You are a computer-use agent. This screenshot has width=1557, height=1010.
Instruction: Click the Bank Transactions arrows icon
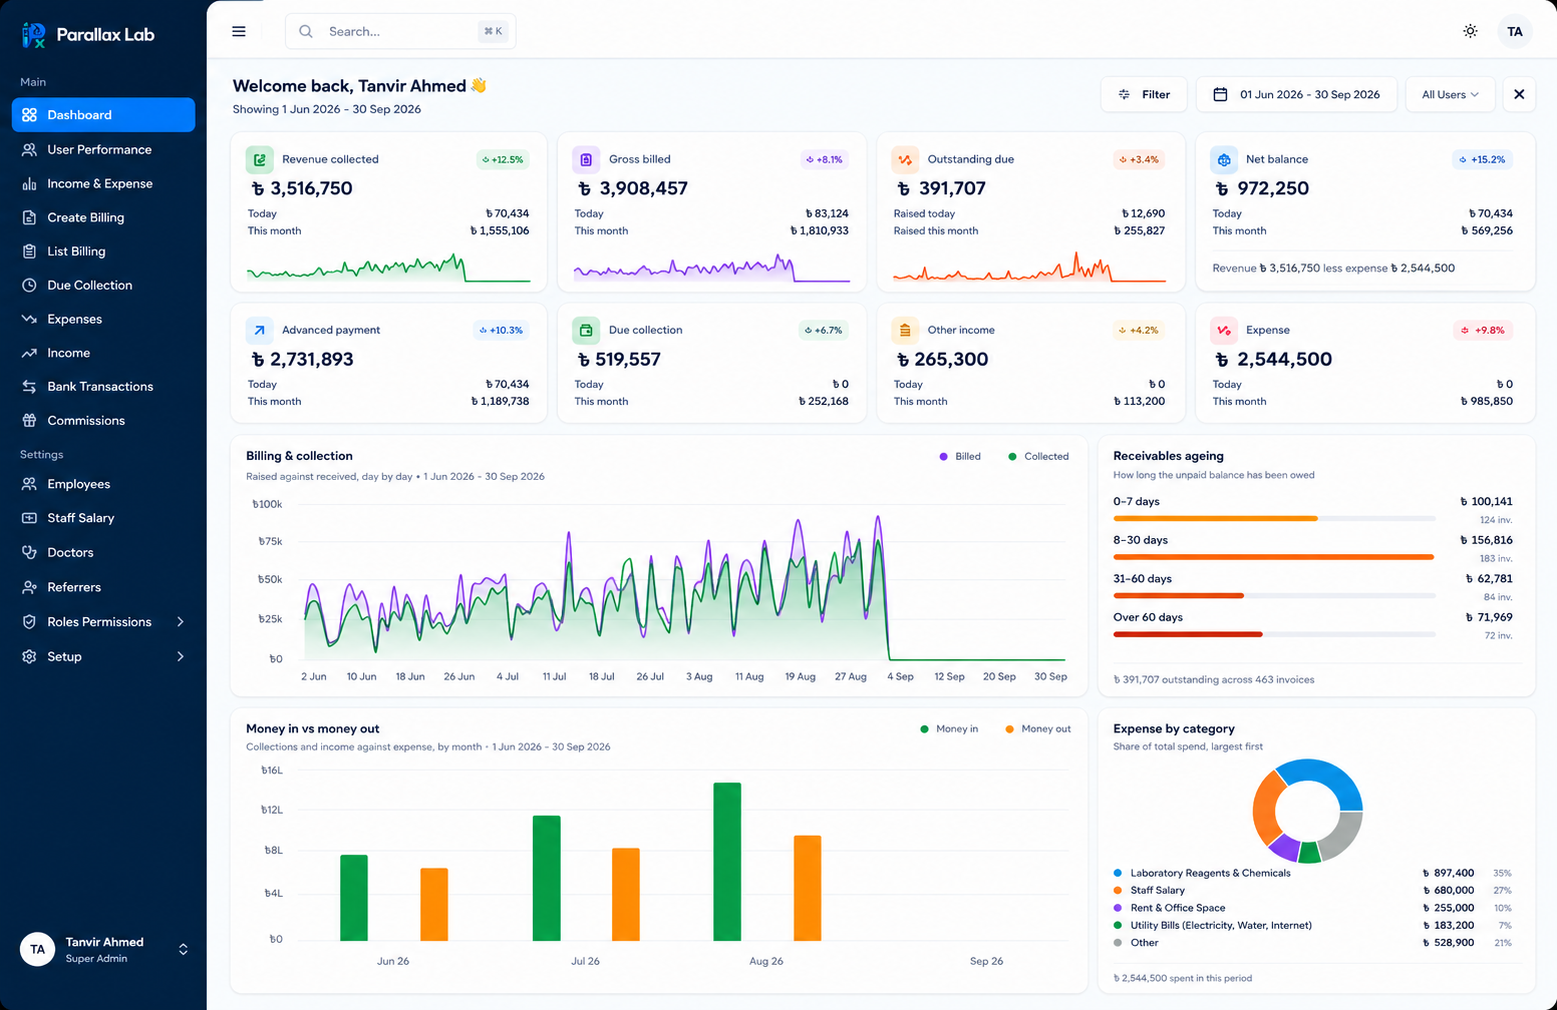[x=29, y=387]
